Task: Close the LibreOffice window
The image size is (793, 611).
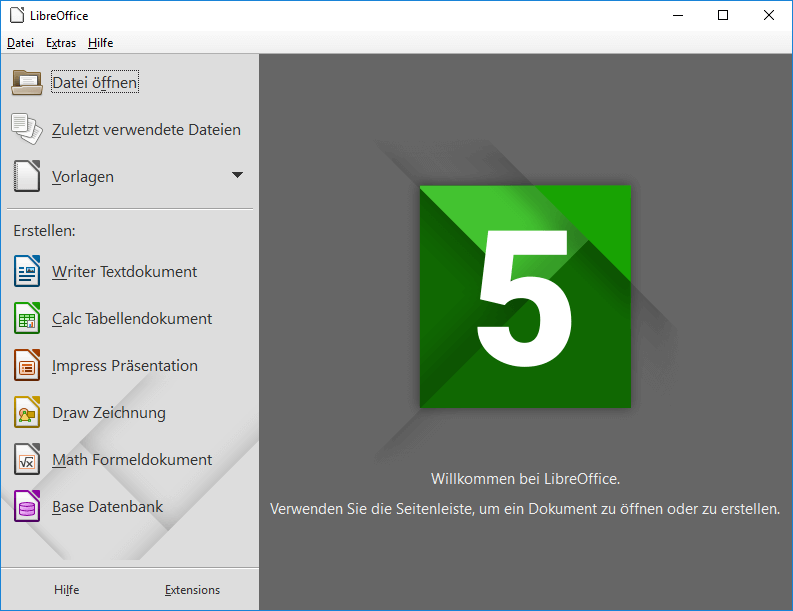Action: click(x=769, y=15)
